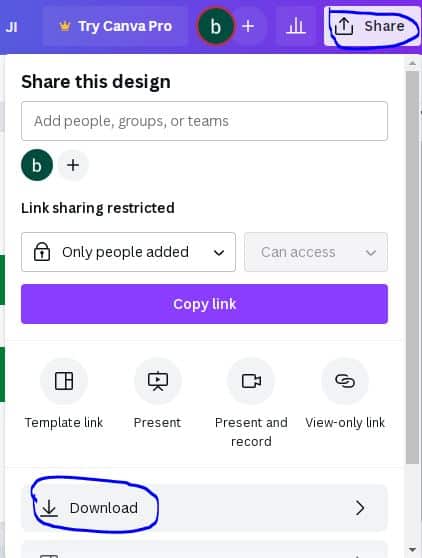Open the Only people added dropdown
Screen dimensions: 422x558
(128, 252)
